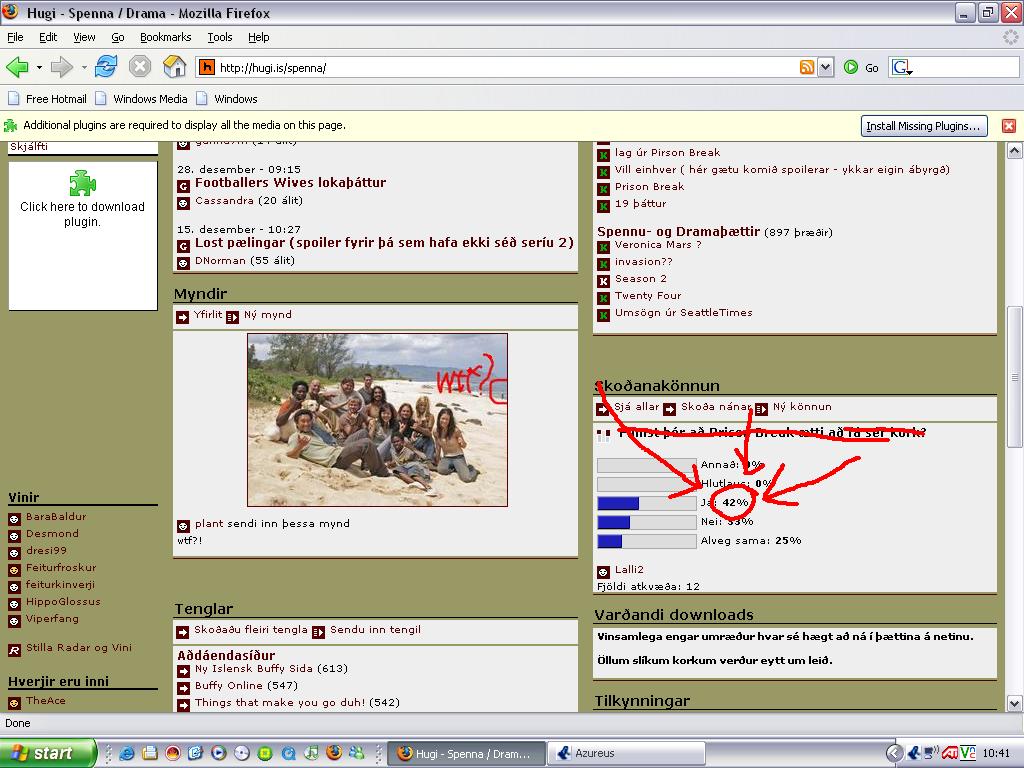Click the Ný mynd icon
Screen dimensions: 1024x768
pos(232,317)
